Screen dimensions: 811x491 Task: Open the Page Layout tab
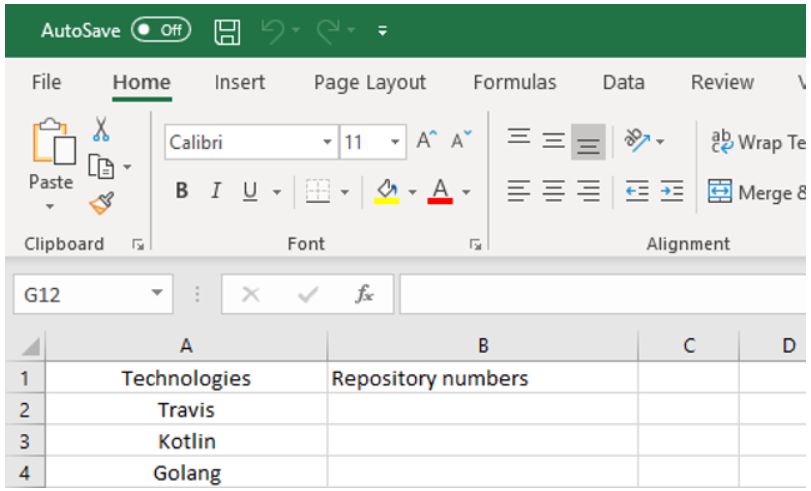click(x=370, y=83)
